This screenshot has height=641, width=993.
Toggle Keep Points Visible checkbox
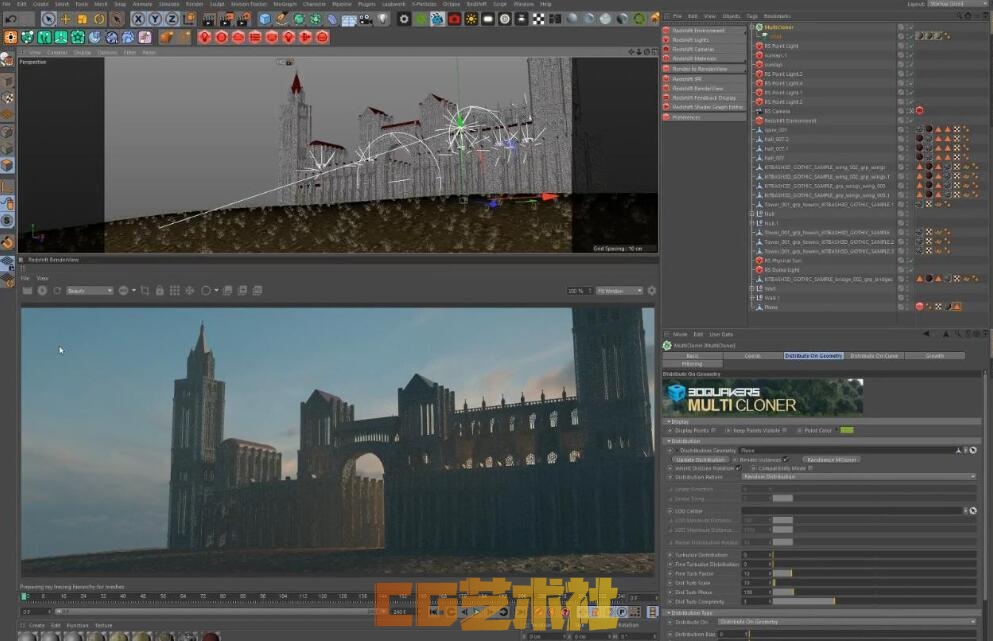pyautogui.click(x=785, y=431)
